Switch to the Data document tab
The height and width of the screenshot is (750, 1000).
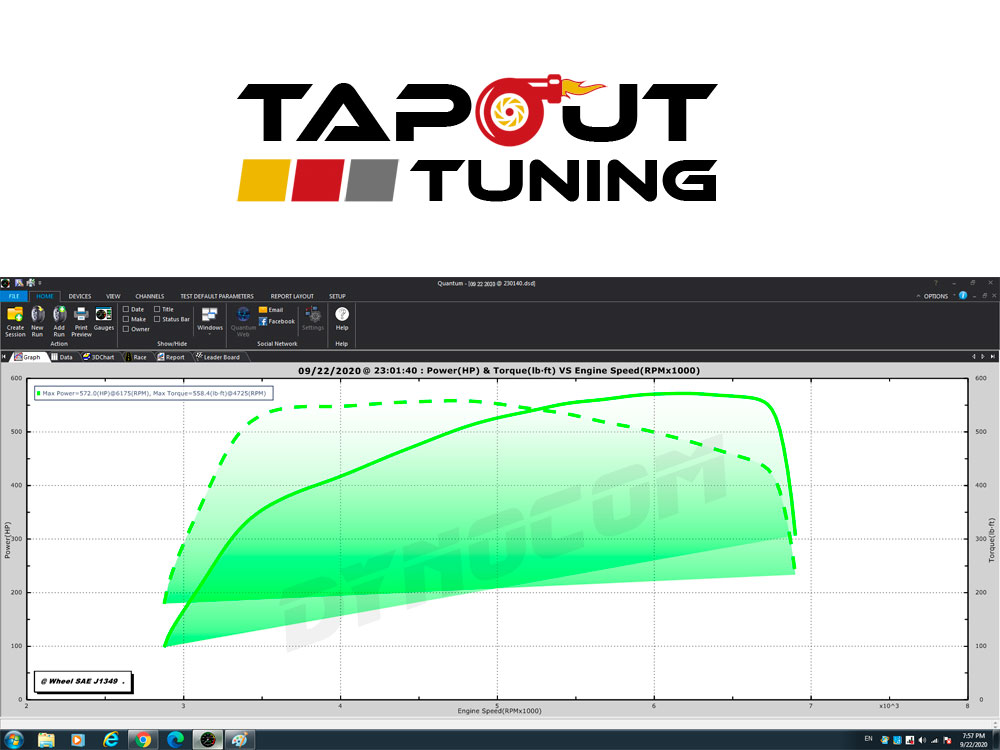tap(62, 357)
